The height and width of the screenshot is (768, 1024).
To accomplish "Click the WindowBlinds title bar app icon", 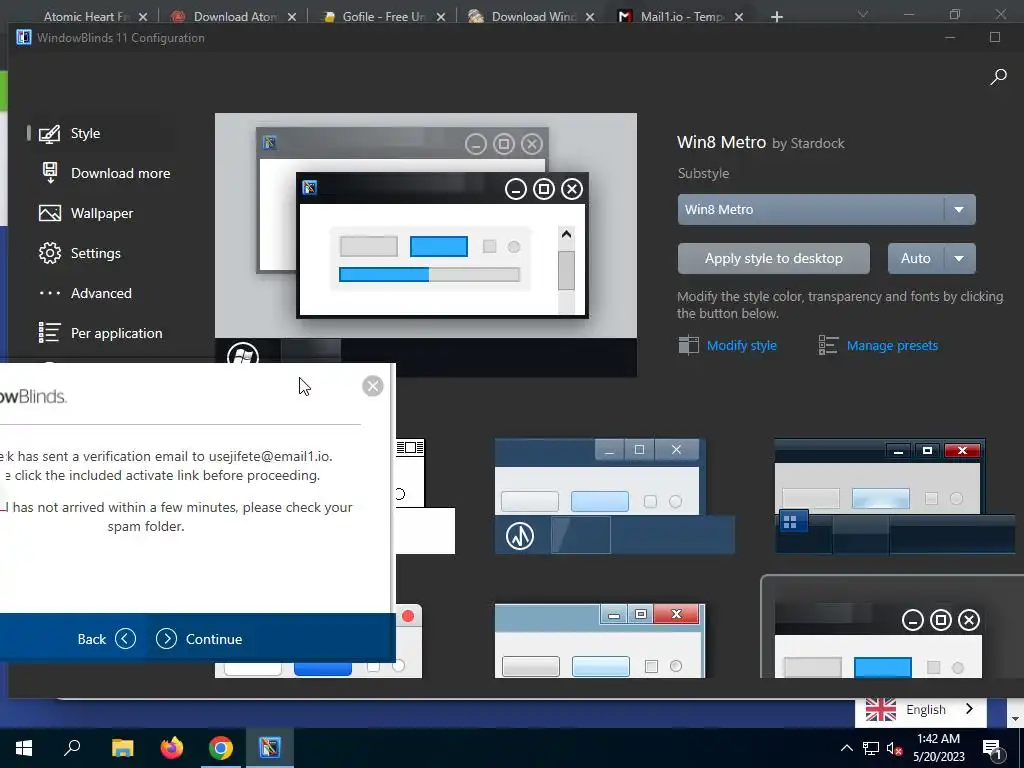I will click(24, 37).
